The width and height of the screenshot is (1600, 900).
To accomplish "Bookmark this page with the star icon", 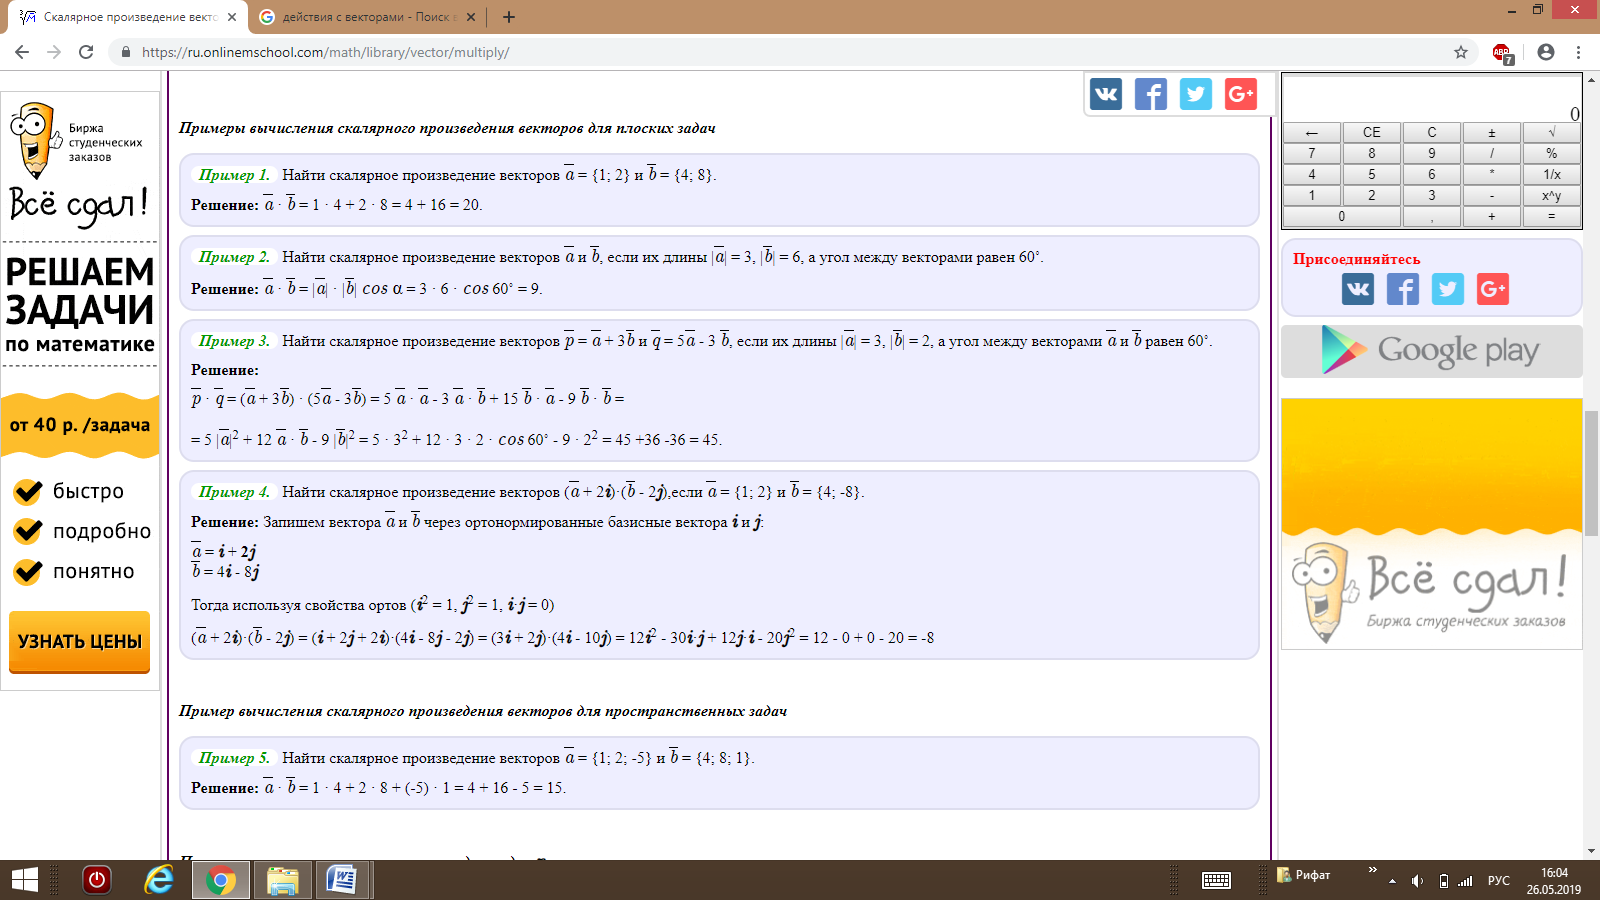I will [1461, 52].
